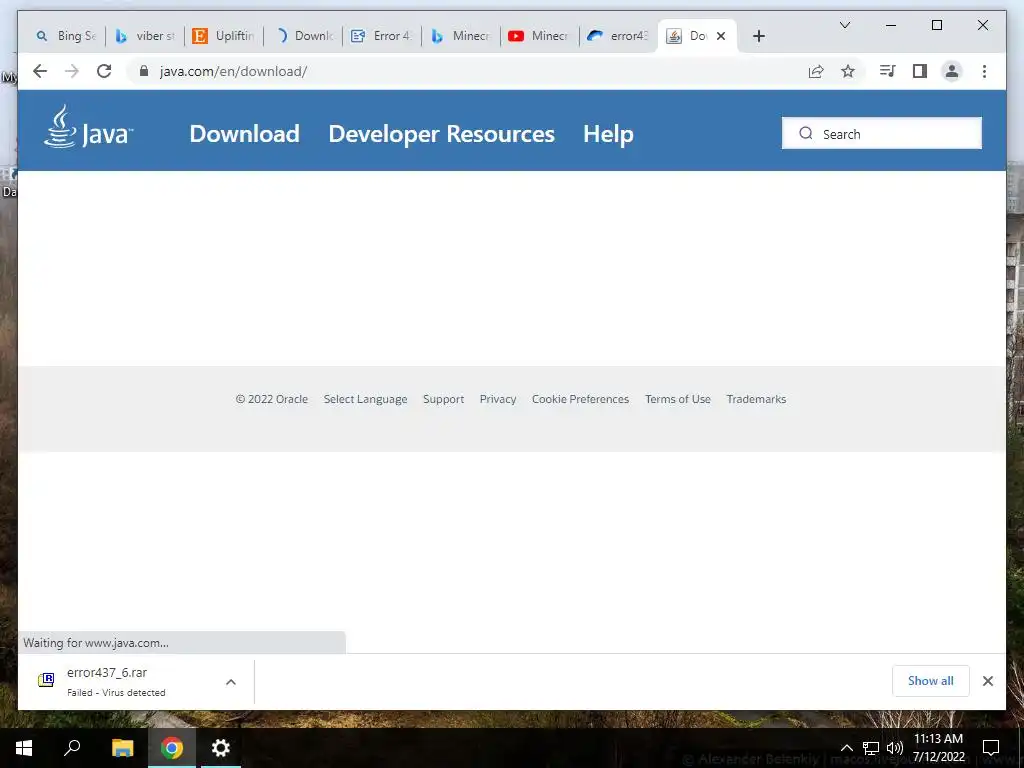Click the Chrome taskbar icon
Image resolution: width=1024 pixels, height=768 pixels.
tap(172, 748)
